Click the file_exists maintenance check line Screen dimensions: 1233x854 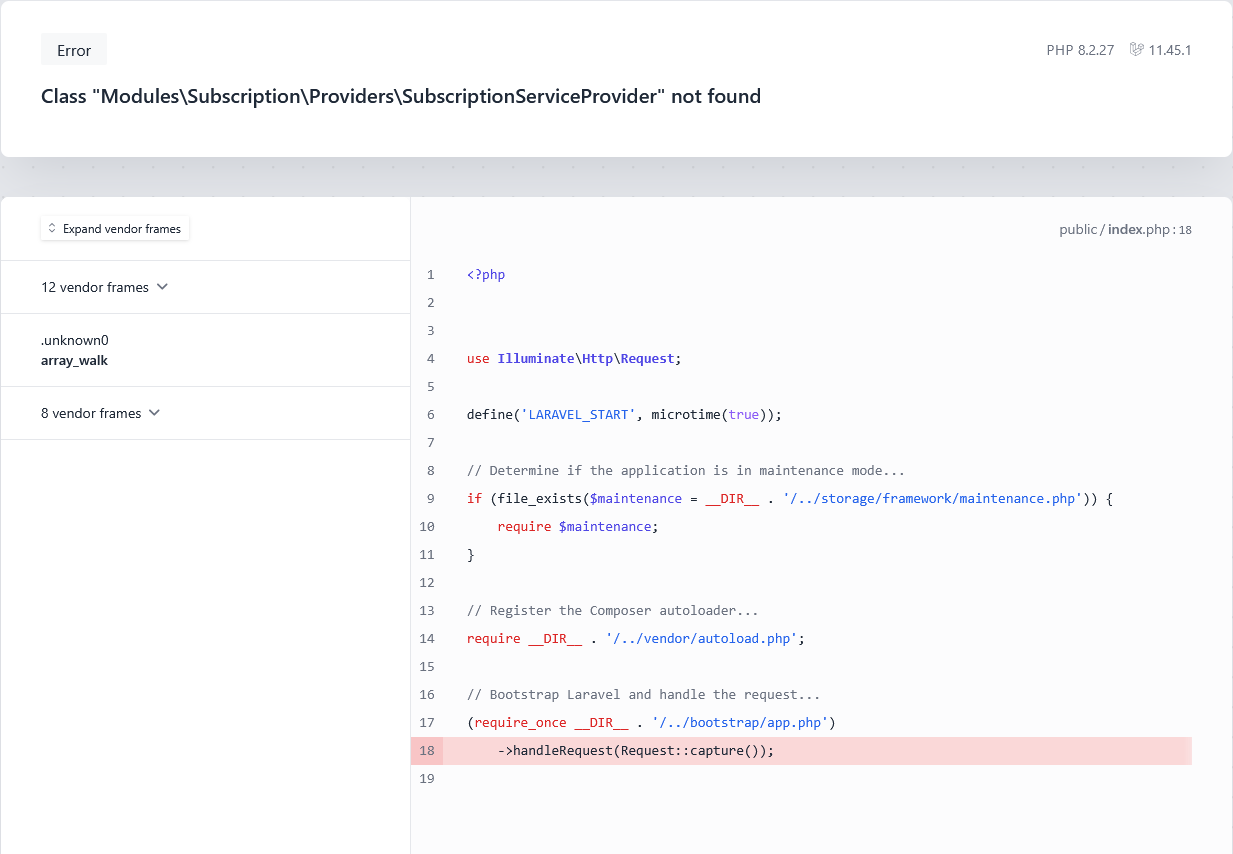(x=789, y=498)
